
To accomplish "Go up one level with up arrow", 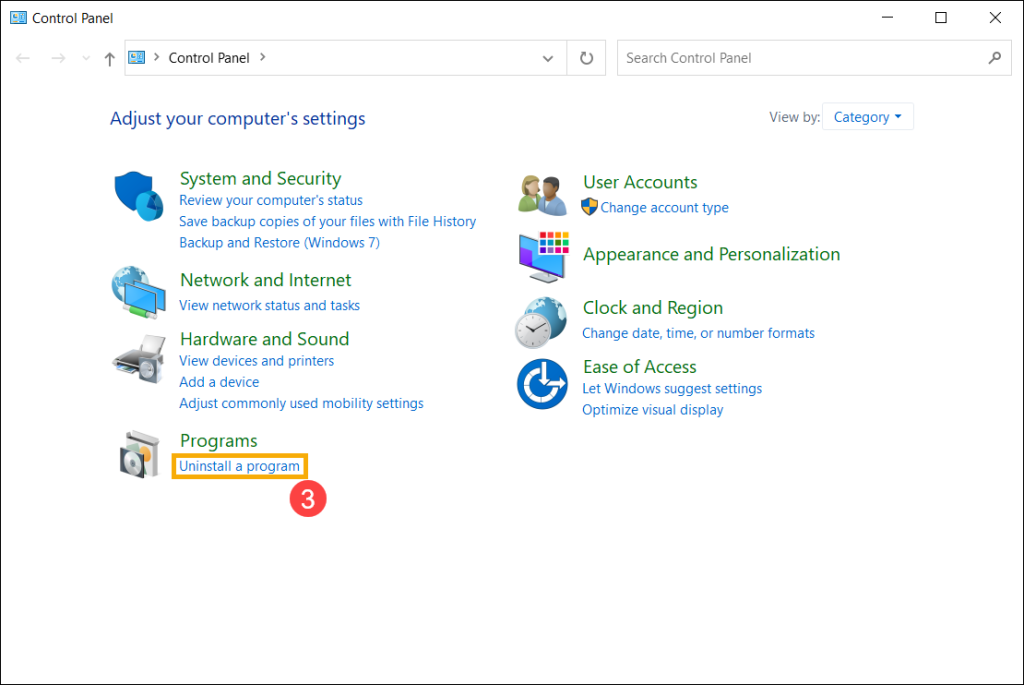I will tap(110, 59).
